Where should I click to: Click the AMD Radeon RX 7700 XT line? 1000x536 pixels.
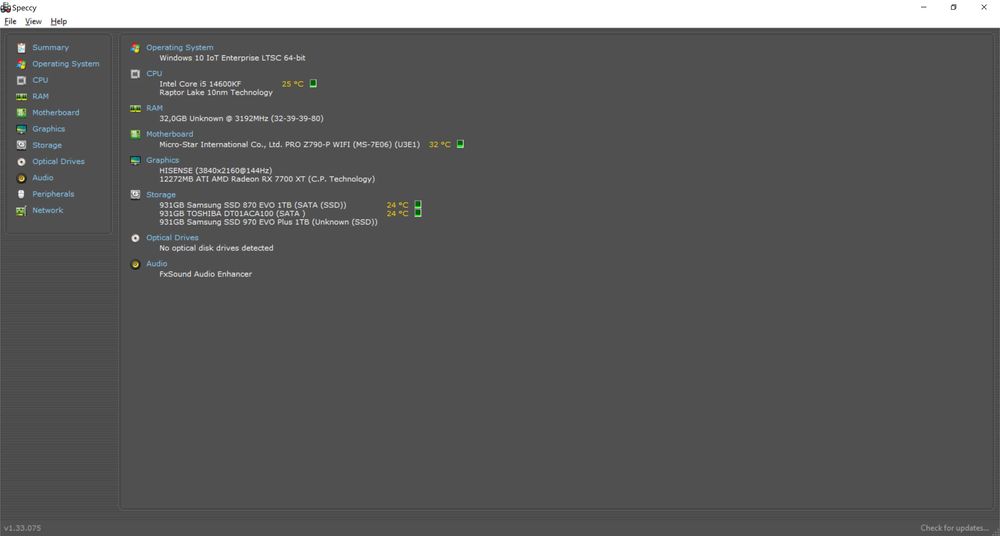tap(267, 179)
